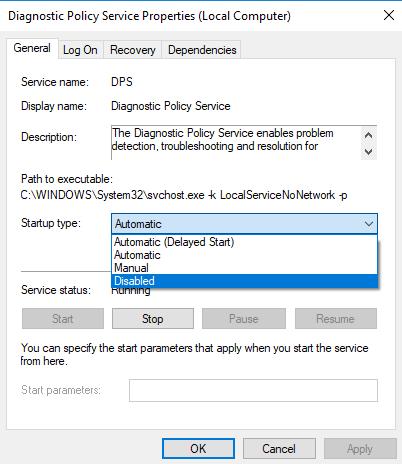The height and width of the screenshot is (464, 402).
Task: Click the disabled Start button
Action: [x=63, y=319]
